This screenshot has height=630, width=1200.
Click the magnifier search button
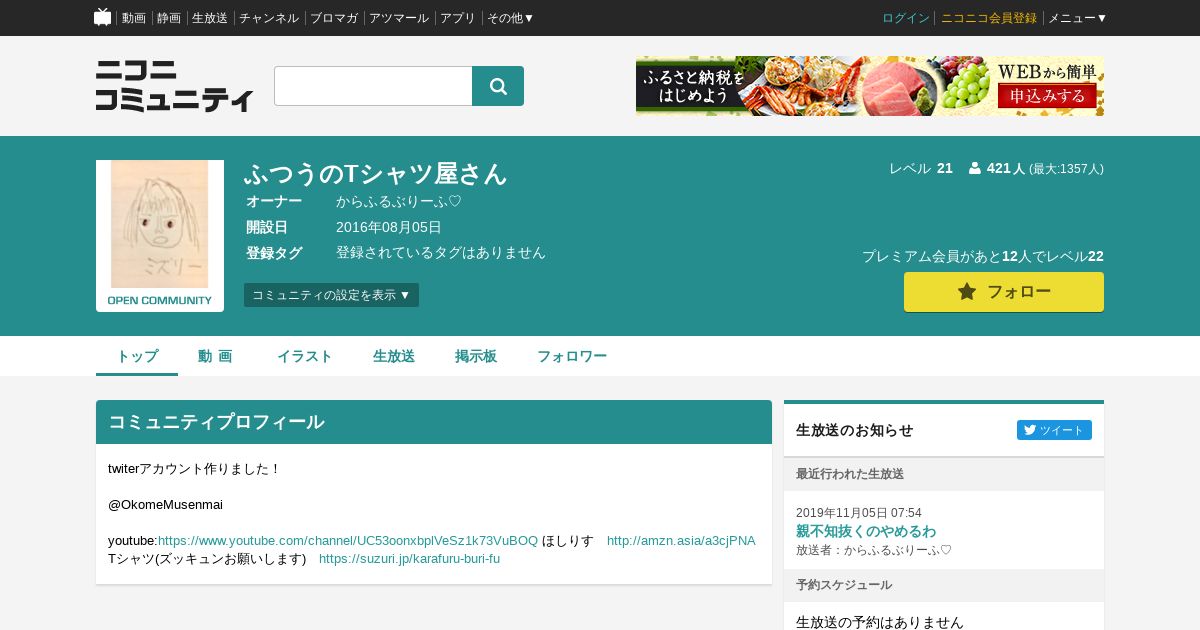[498, 86]
